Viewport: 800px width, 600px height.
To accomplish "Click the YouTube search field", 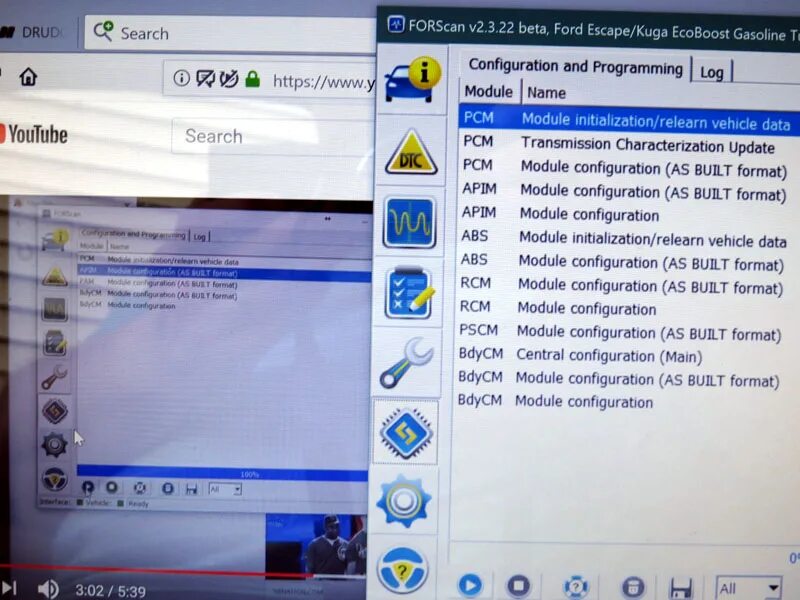I will [x=273, y=136].
